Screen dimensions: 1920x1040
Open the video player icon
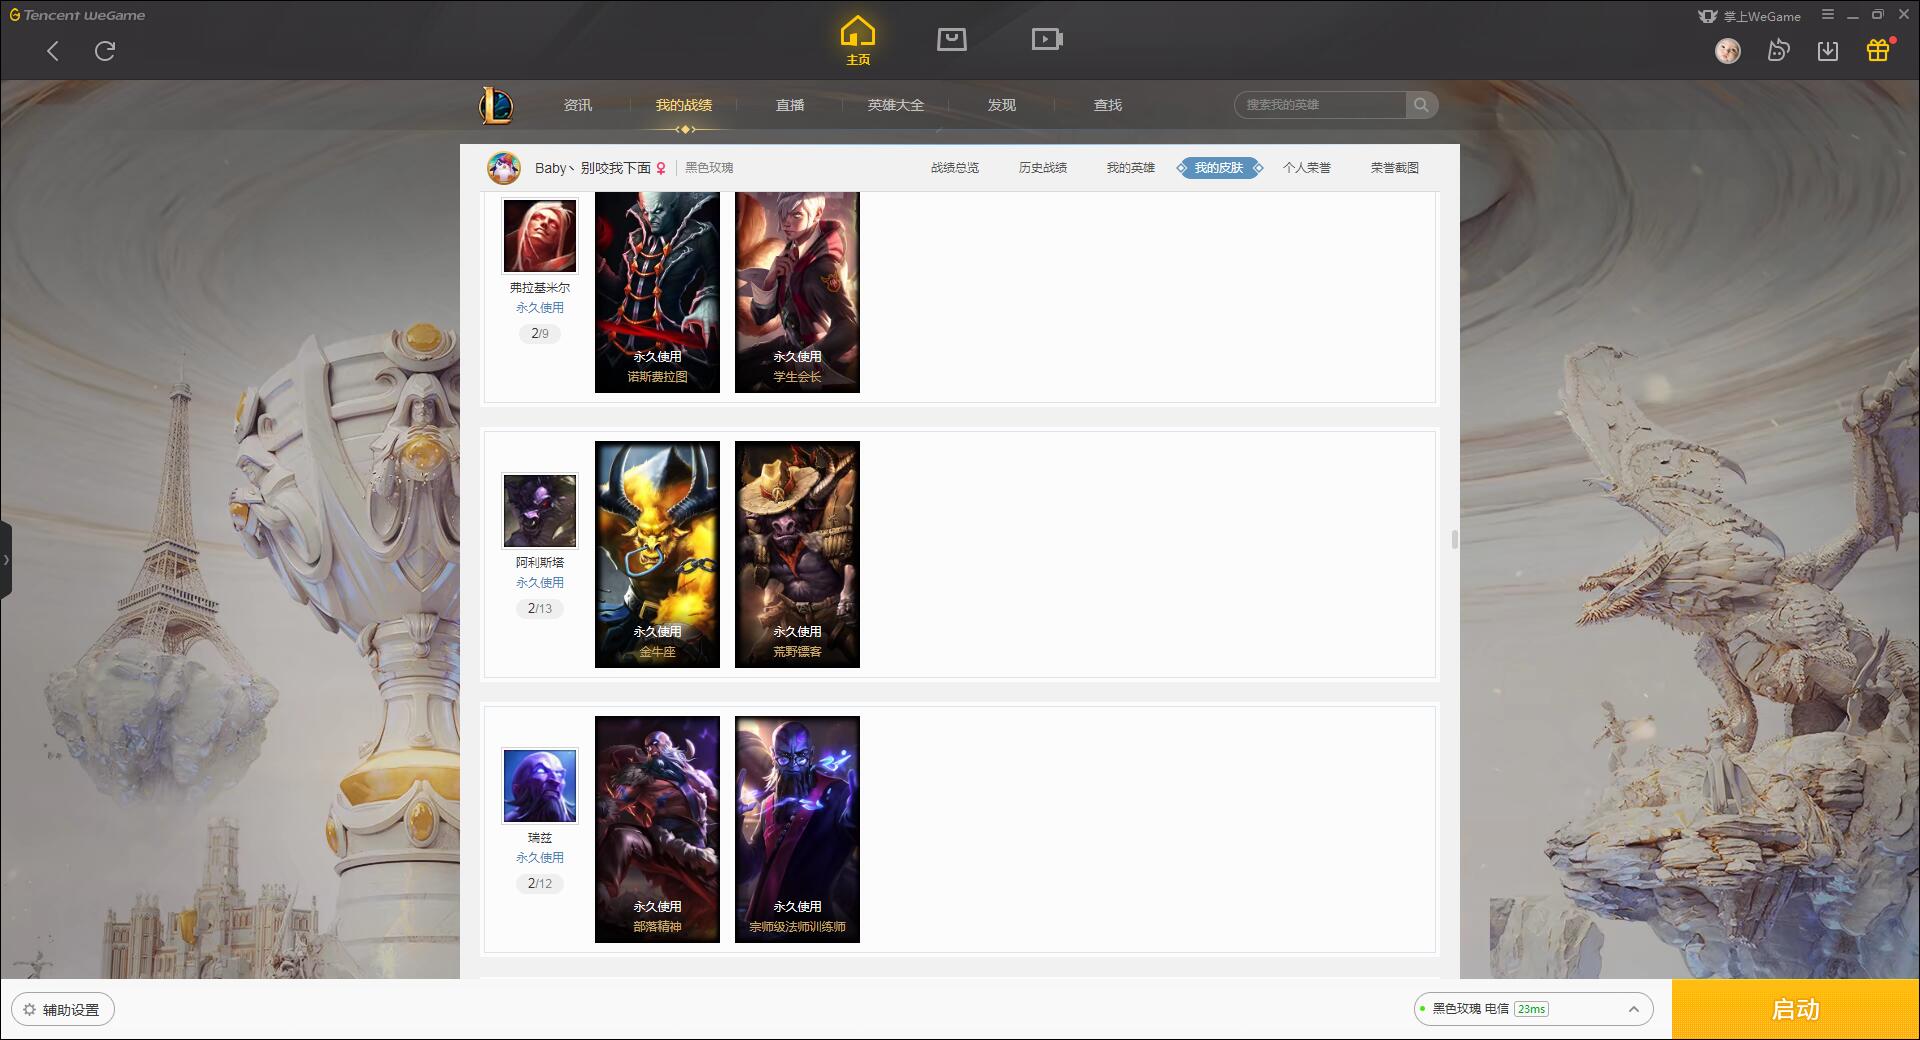(x=1047, y=39)
